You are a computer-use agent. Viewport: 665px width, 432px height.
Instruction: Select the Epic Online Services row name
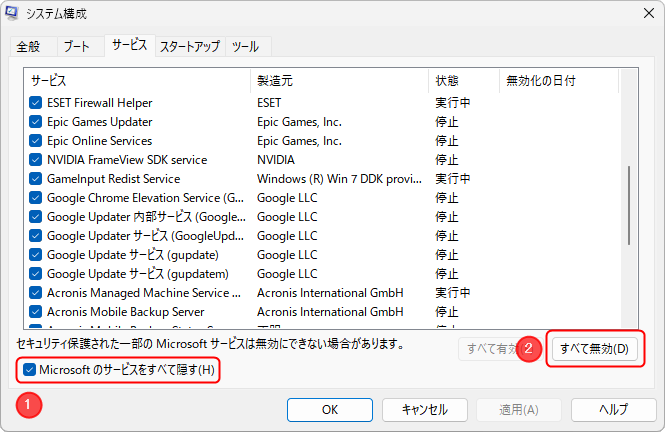(x=99, y=141)
